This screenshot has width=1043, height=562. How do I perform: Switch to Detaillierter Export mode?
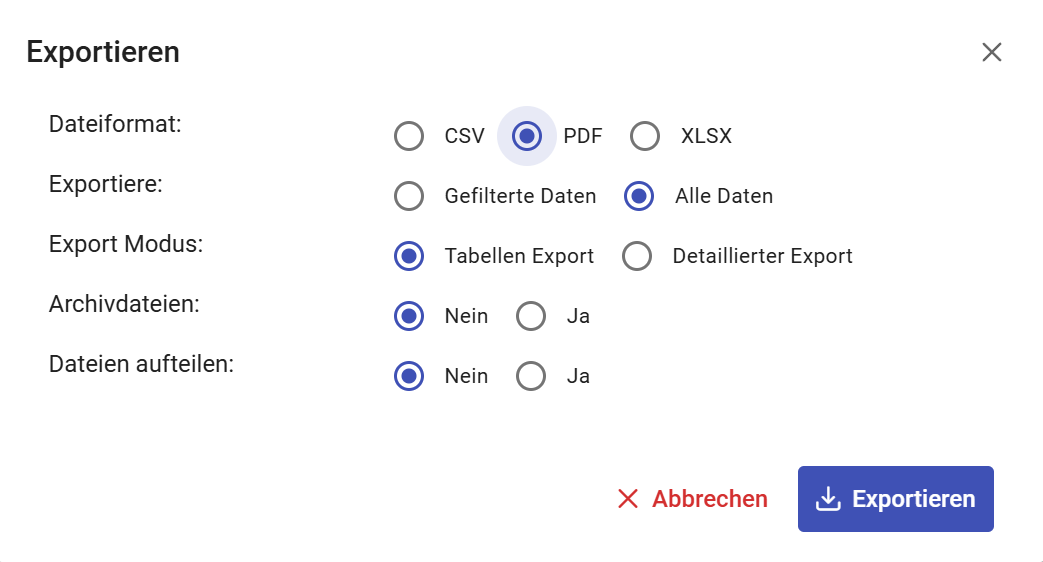(x=637, y=256)
